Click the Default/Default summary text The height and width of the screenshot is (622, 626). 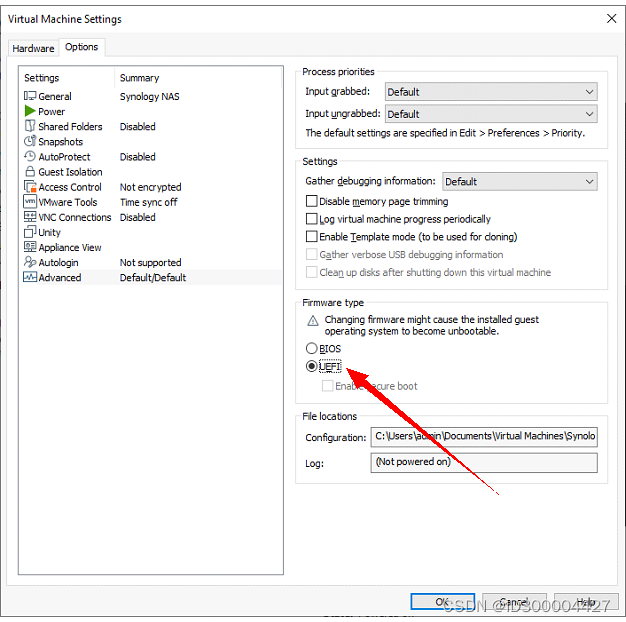point(153,277)
